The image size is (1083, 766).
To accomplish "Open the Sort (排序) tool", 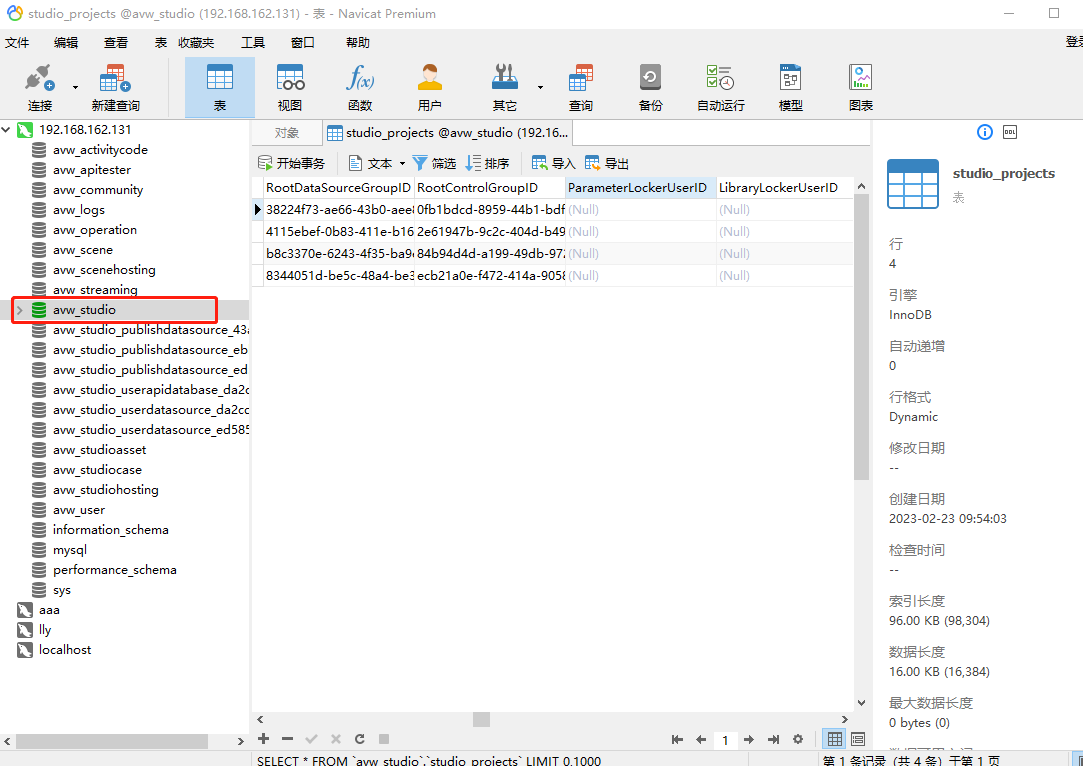I will click(x=488, y=163).
